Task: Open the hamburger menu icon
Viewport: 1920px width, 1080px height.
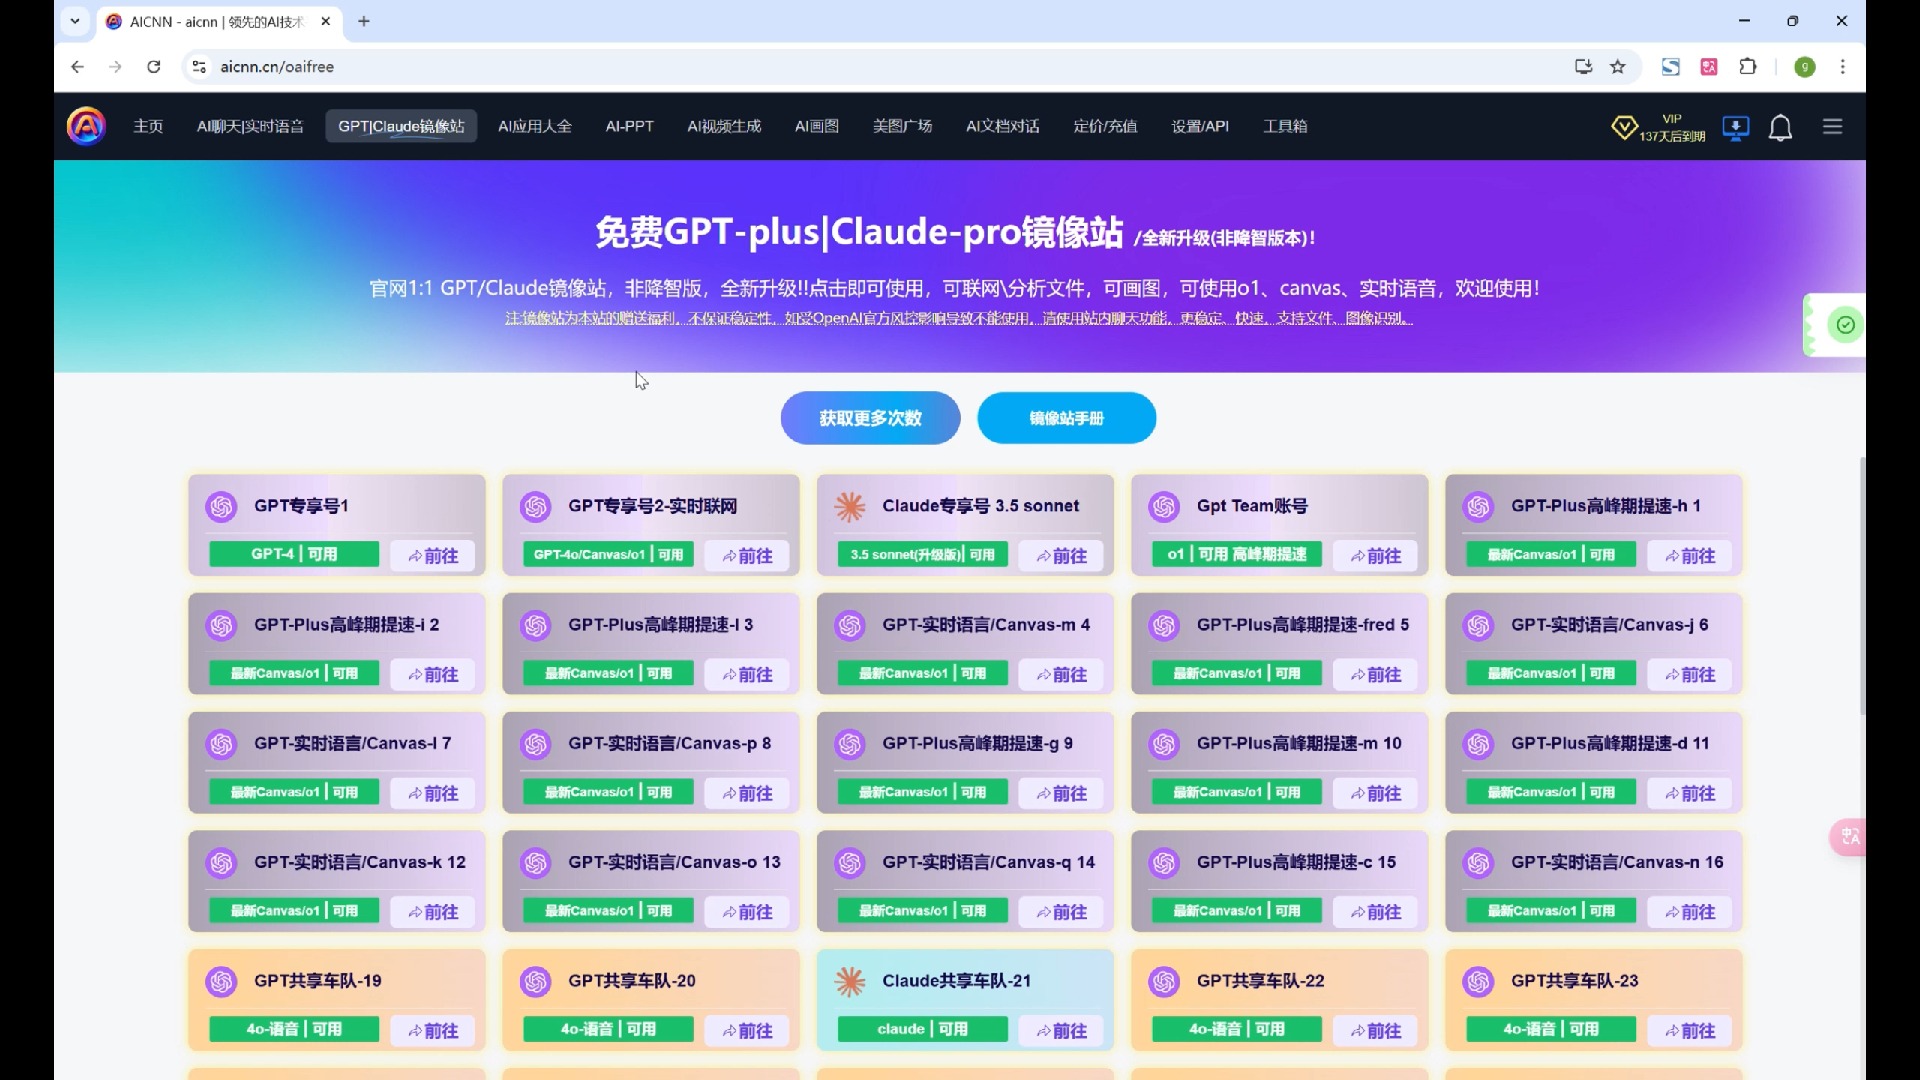Action: point(1832,126)
